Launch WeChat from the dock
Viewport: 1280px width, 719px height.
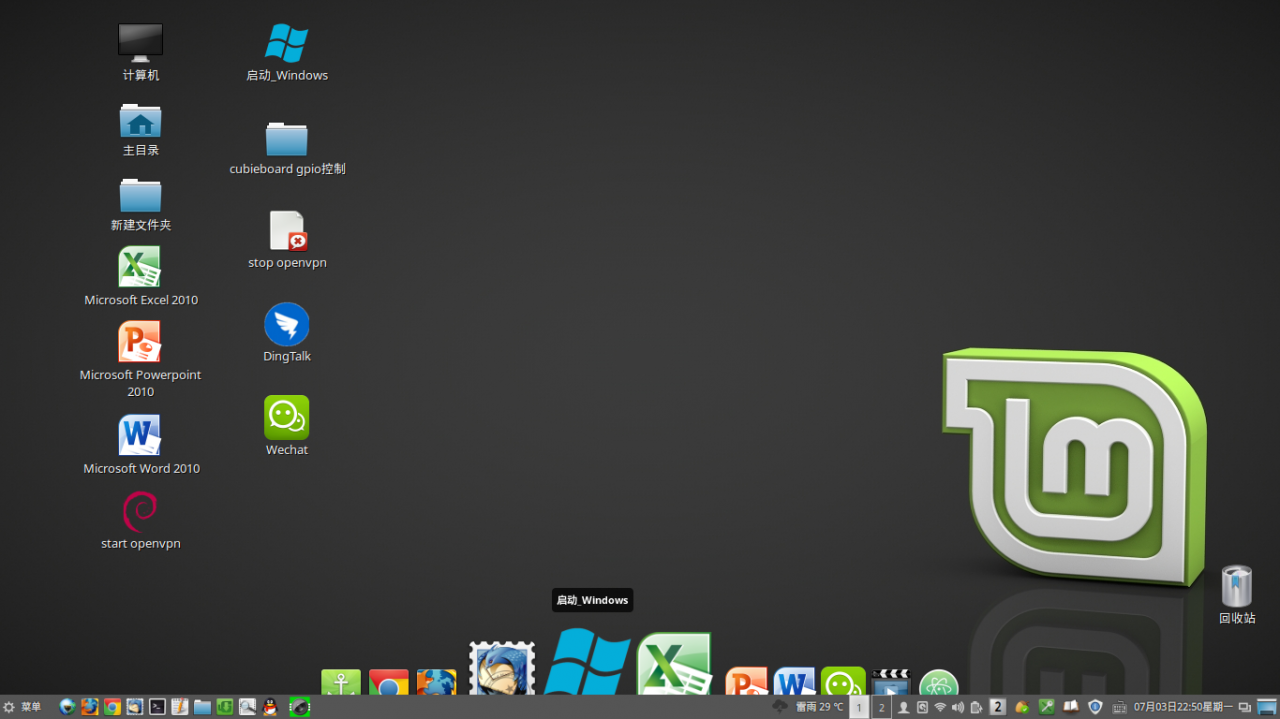pyautogui.click(x=843, y=681)
